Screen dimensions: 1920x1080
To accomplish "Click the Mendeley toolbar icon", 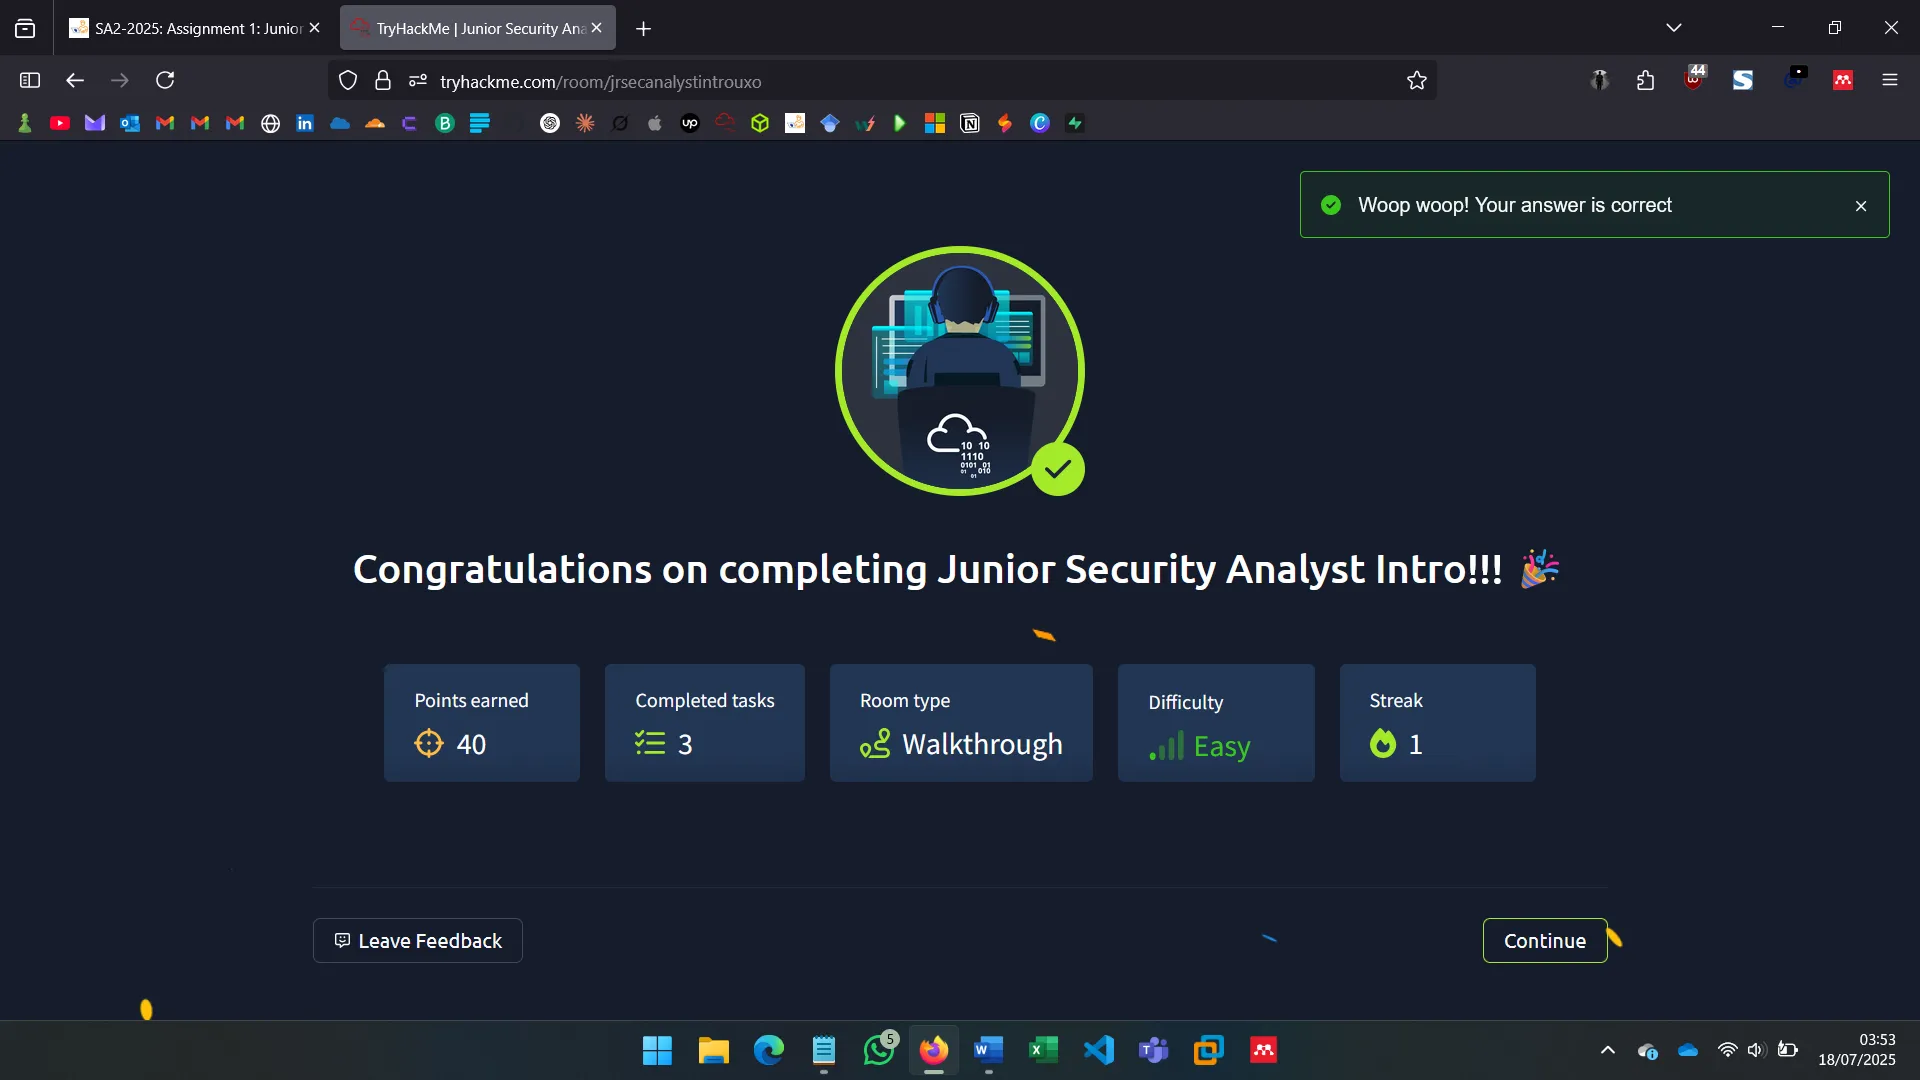I will click(1843, 79).
